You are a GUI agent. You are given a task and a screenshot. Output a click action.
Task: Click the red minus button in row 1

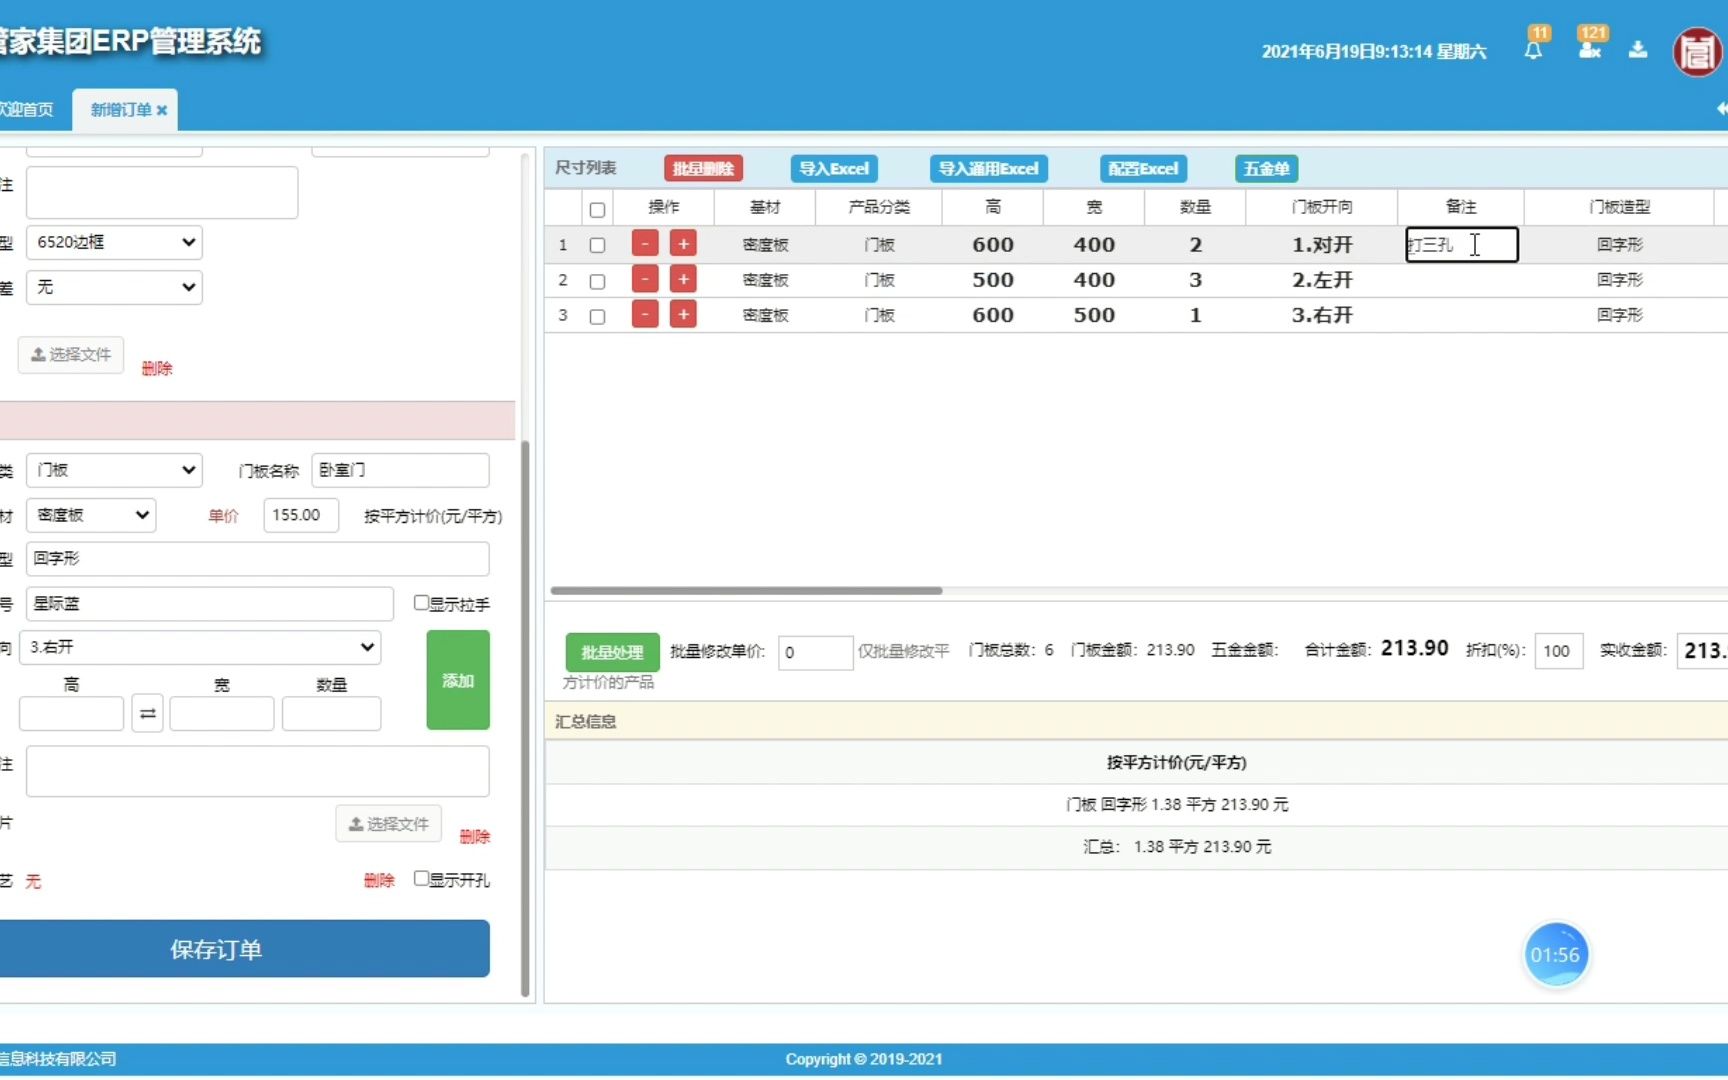pyautogui.click(x=645, y=244)
